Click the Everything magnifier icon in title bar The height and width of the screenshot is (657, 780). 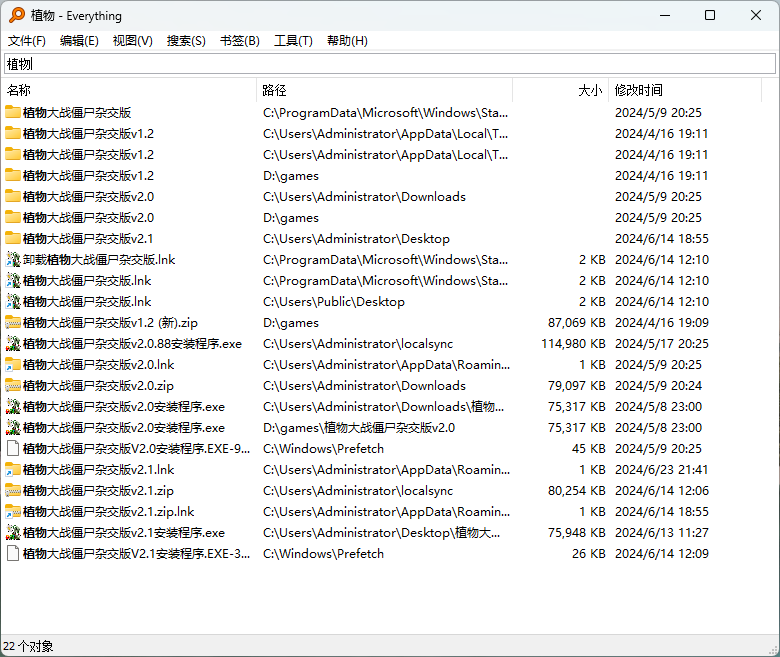[16, 15]
